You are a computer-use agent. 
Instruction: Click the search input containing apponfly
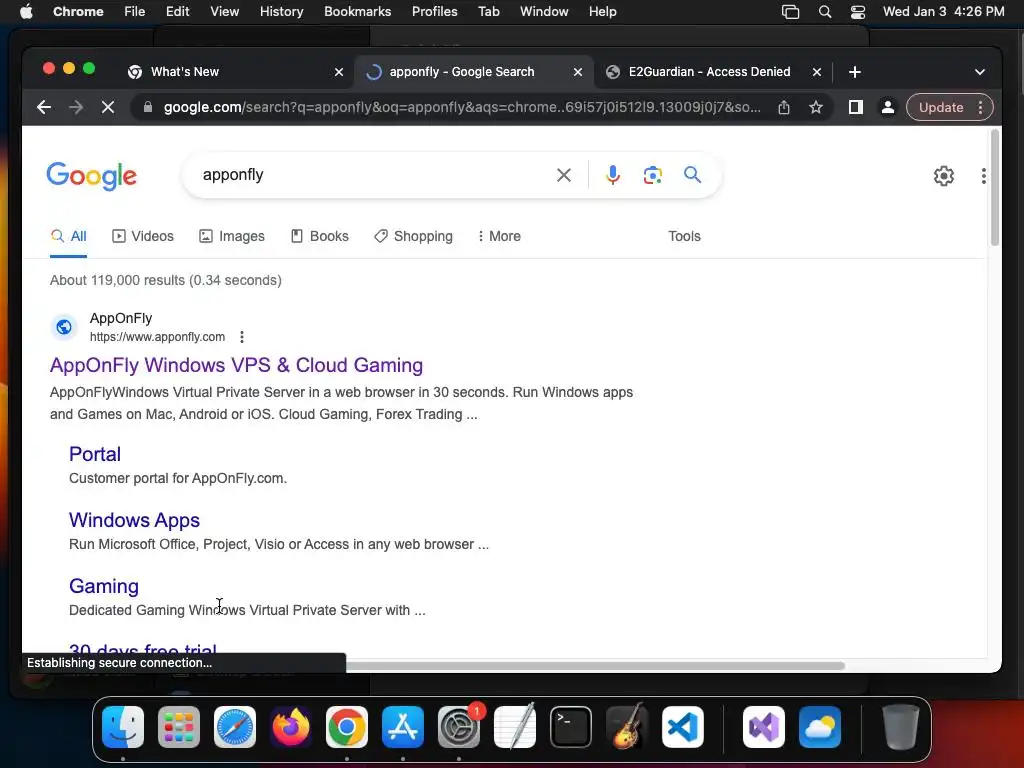point(372,175)
